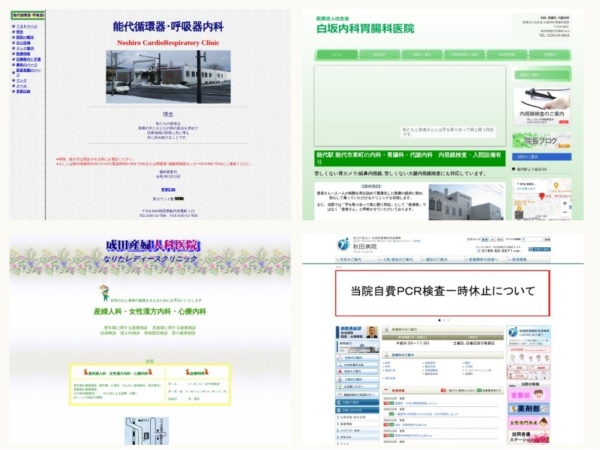Open the 院長ブログ banner
The height and width of the screenshot is (450, 600).
point(542,140)
